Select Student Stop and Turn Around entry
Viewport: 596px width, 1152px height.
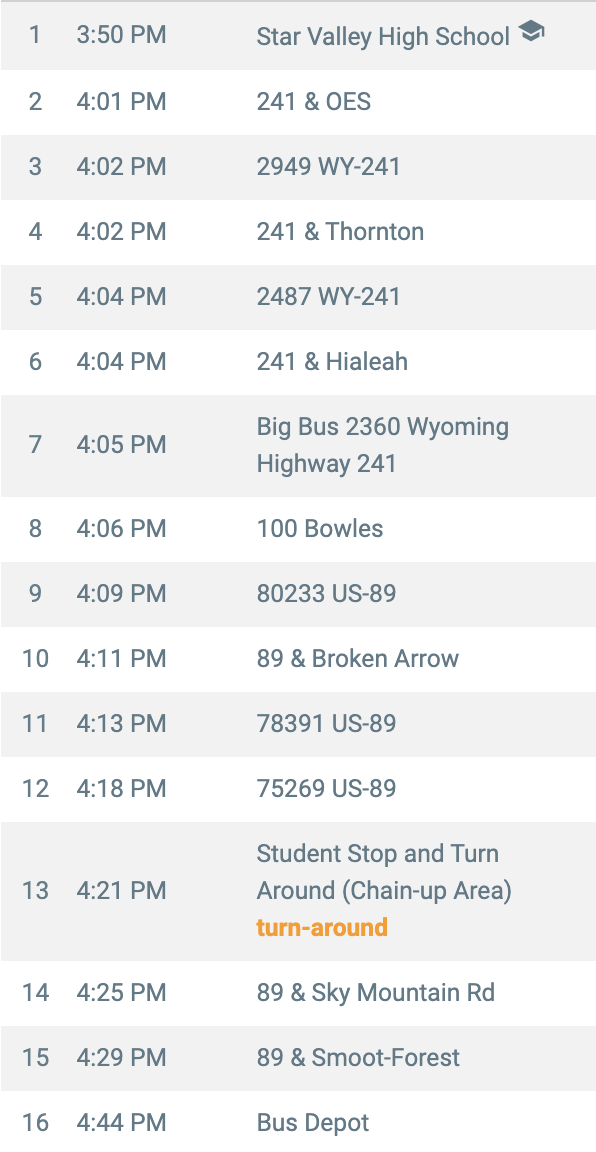point(298,891)
